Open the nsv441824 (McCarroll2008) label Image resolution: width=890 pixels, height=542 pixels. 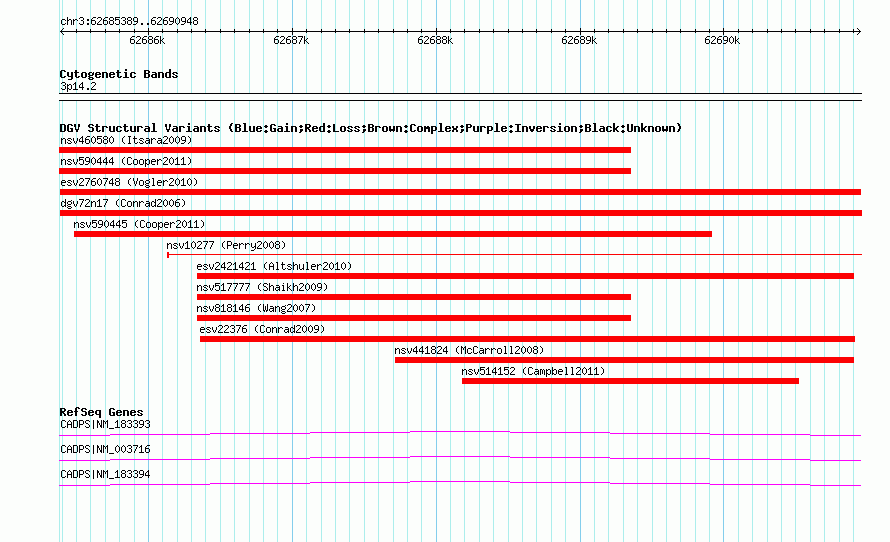click(x=469, y=350)
